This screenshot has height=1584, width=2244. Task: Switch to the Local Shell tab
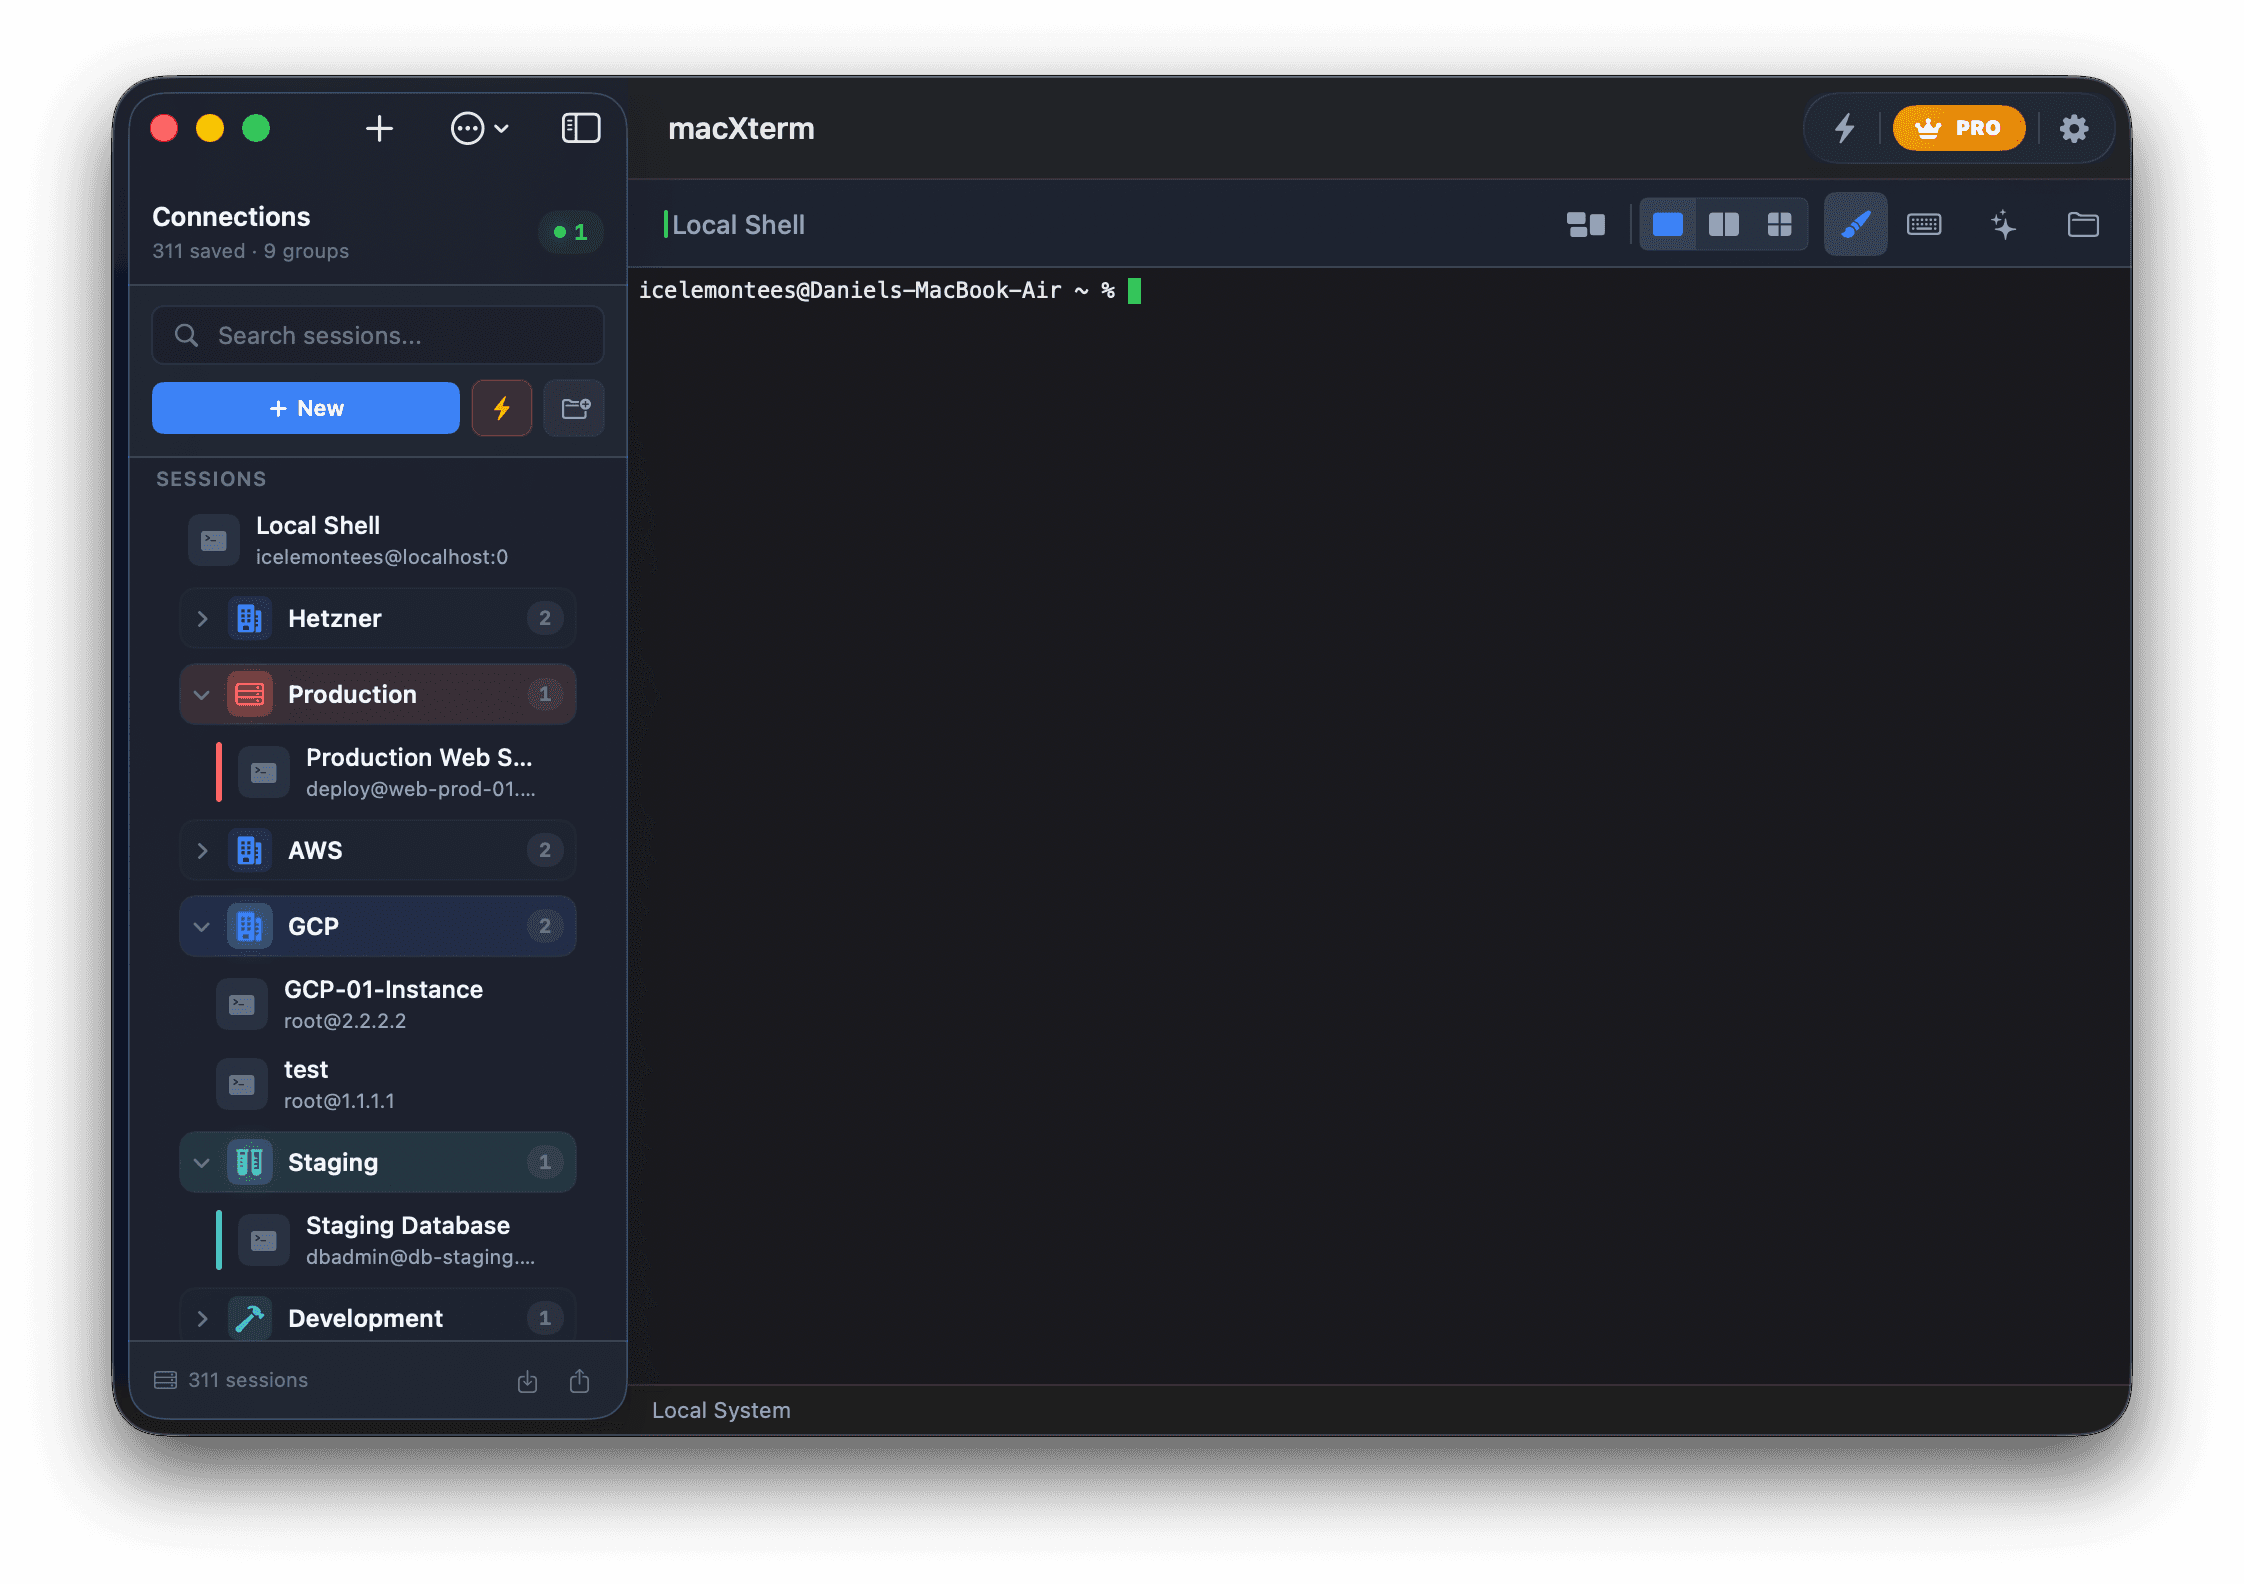point(740,224)
